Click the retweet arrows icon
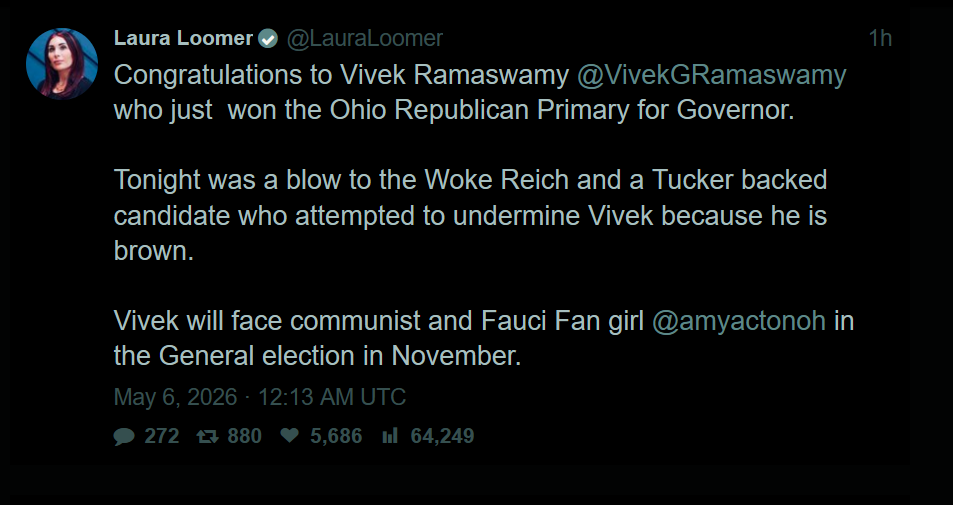The image size is (953, 505). point(207,436)
